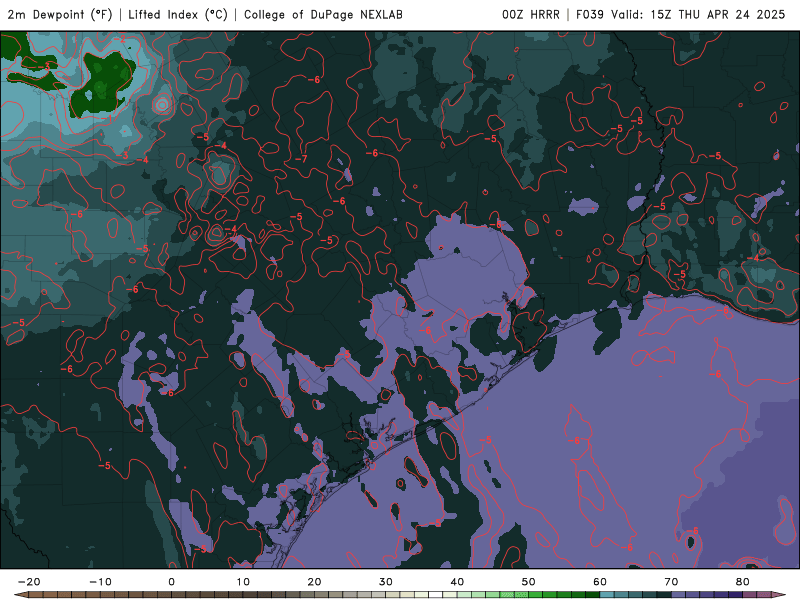
Task: Pick the white color bar segment below 40
Action: 436,595
